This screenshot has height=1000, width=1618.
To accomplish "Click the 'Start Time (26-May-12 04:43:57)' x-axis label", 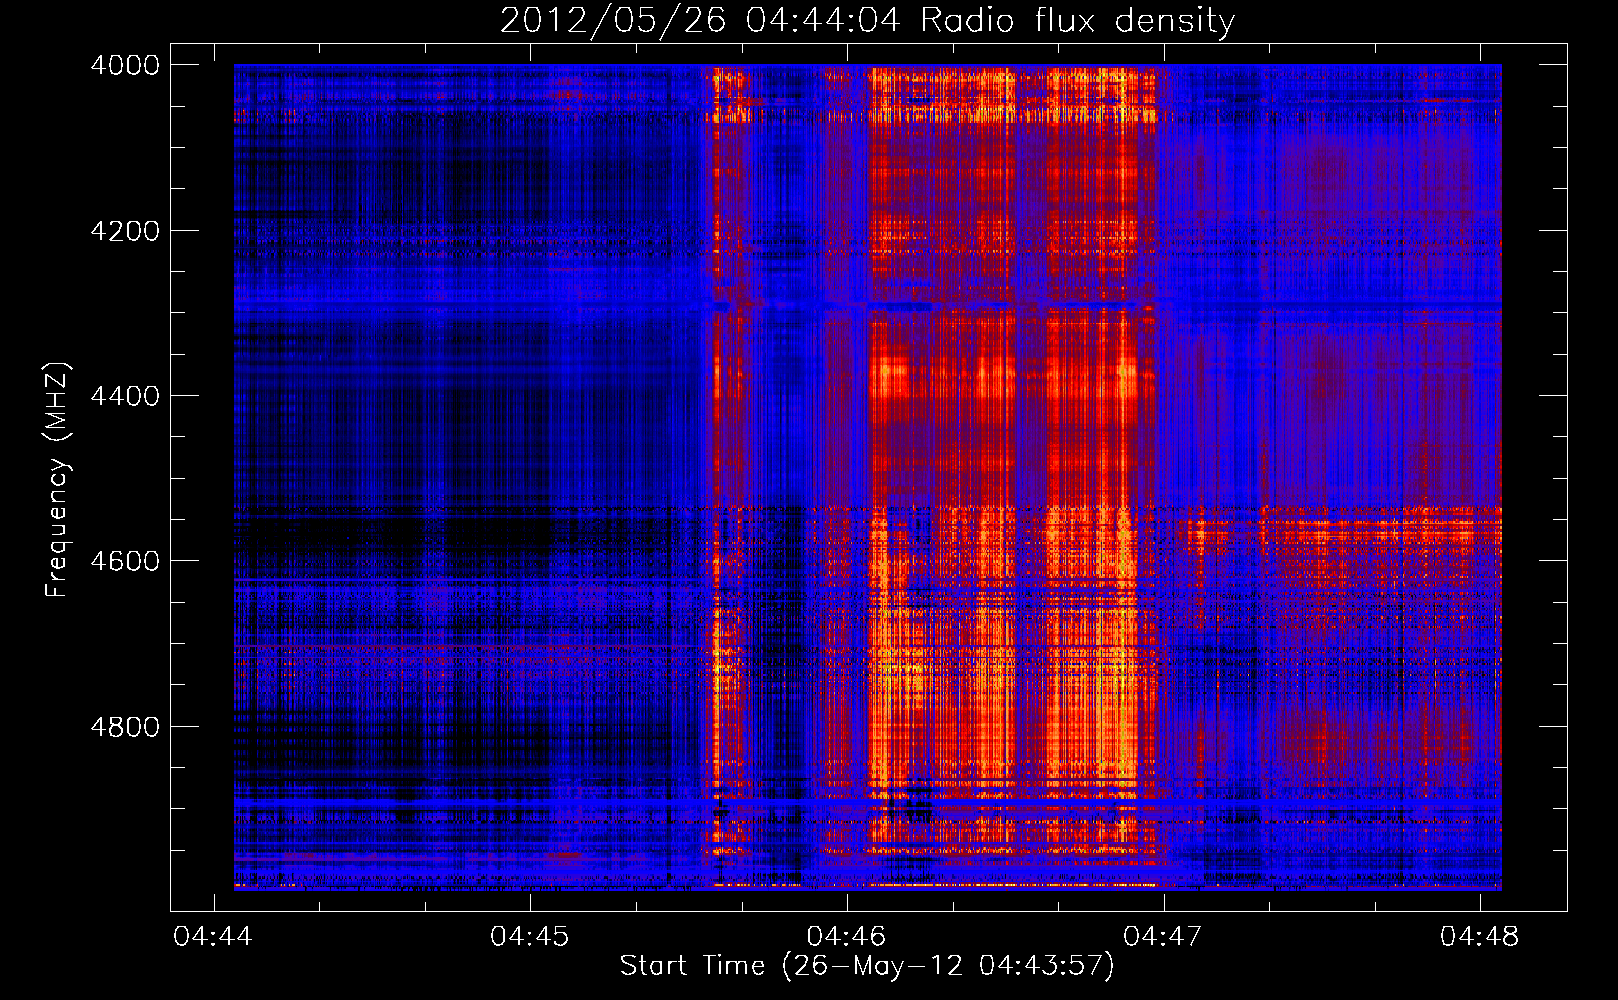I will pyautogui.click(x=867, y=966).
